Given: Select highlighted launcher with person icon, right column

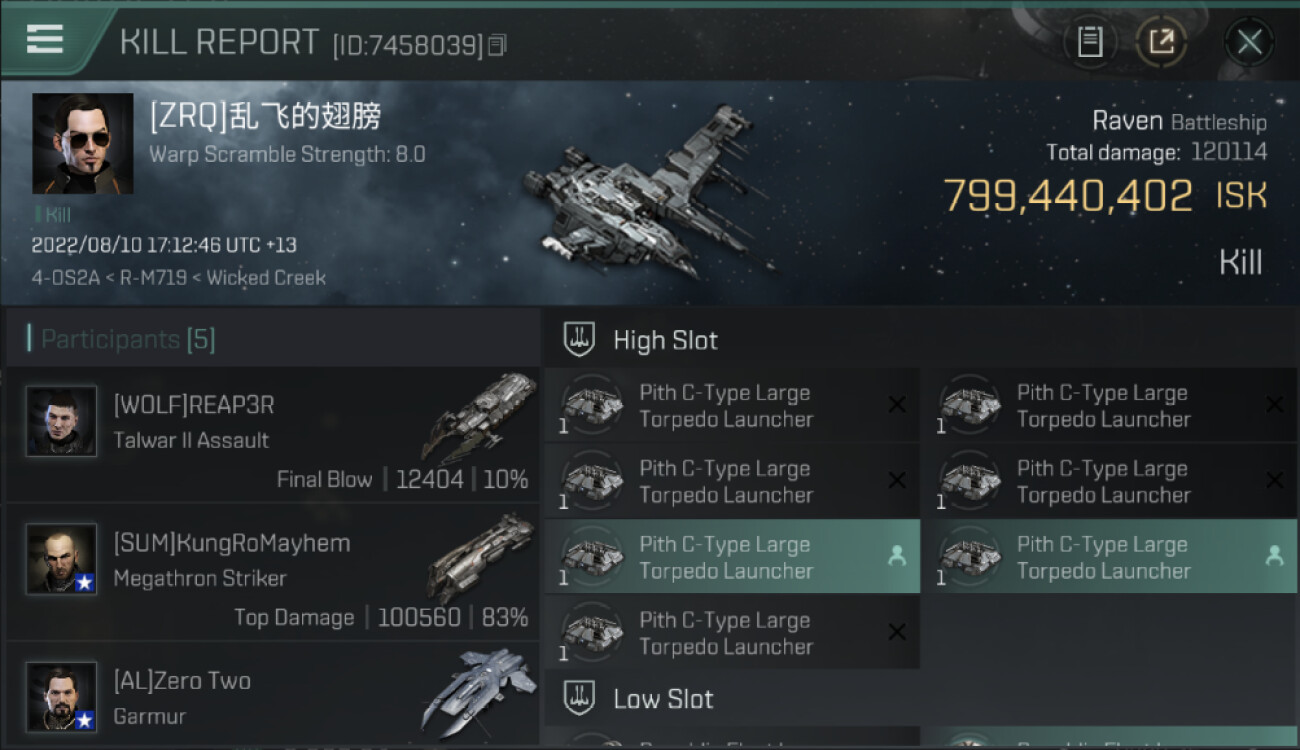Looking at the screenshot, I should (x=1110, y=557).
